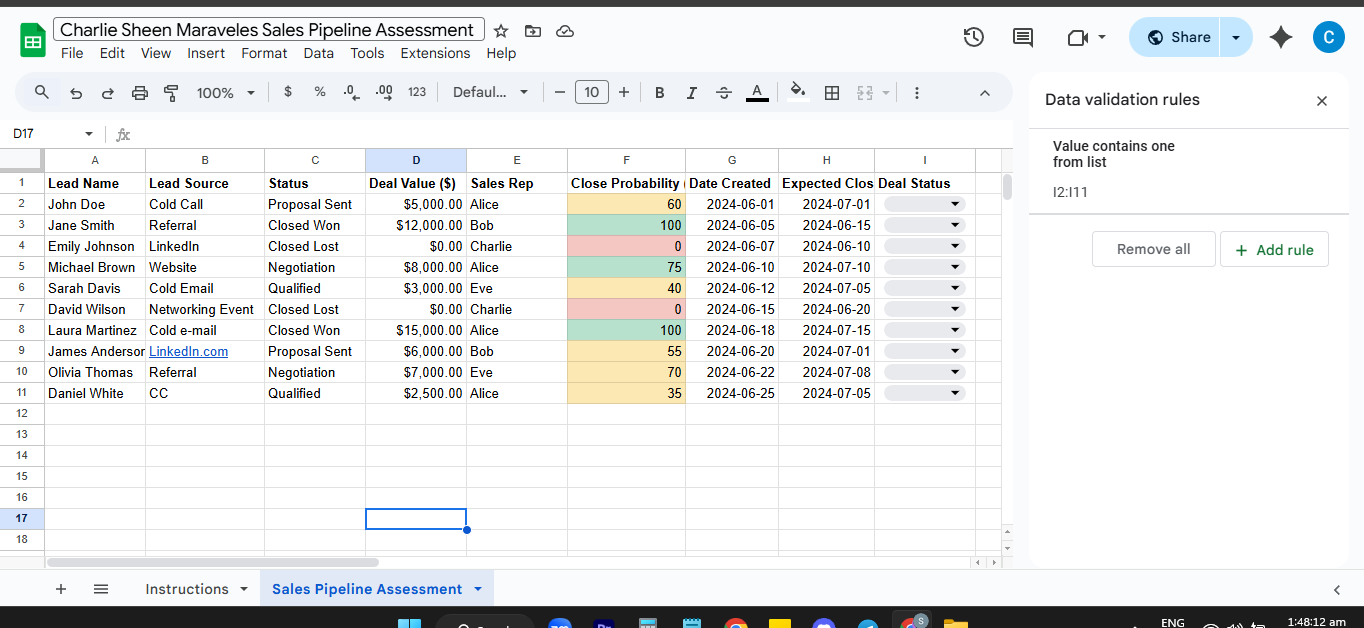Viewport: 1364px width, 628px height.
Task: Select the Close Probability cell showing 75
Action: (626, 267)
